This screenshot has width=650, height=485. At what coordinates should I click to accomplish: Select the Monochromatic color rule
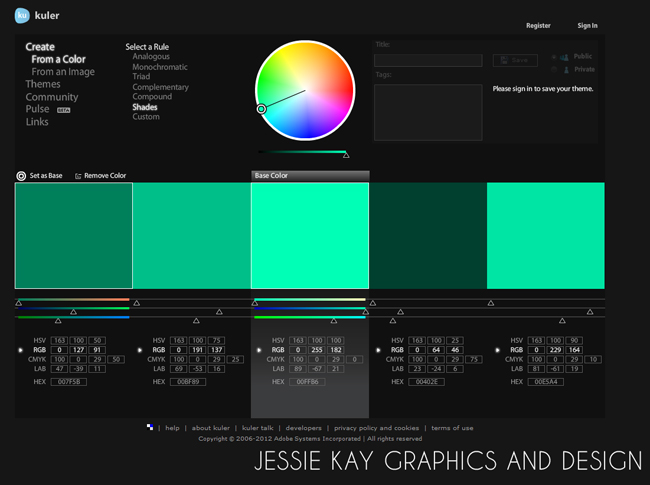click(x=160, y=67)
